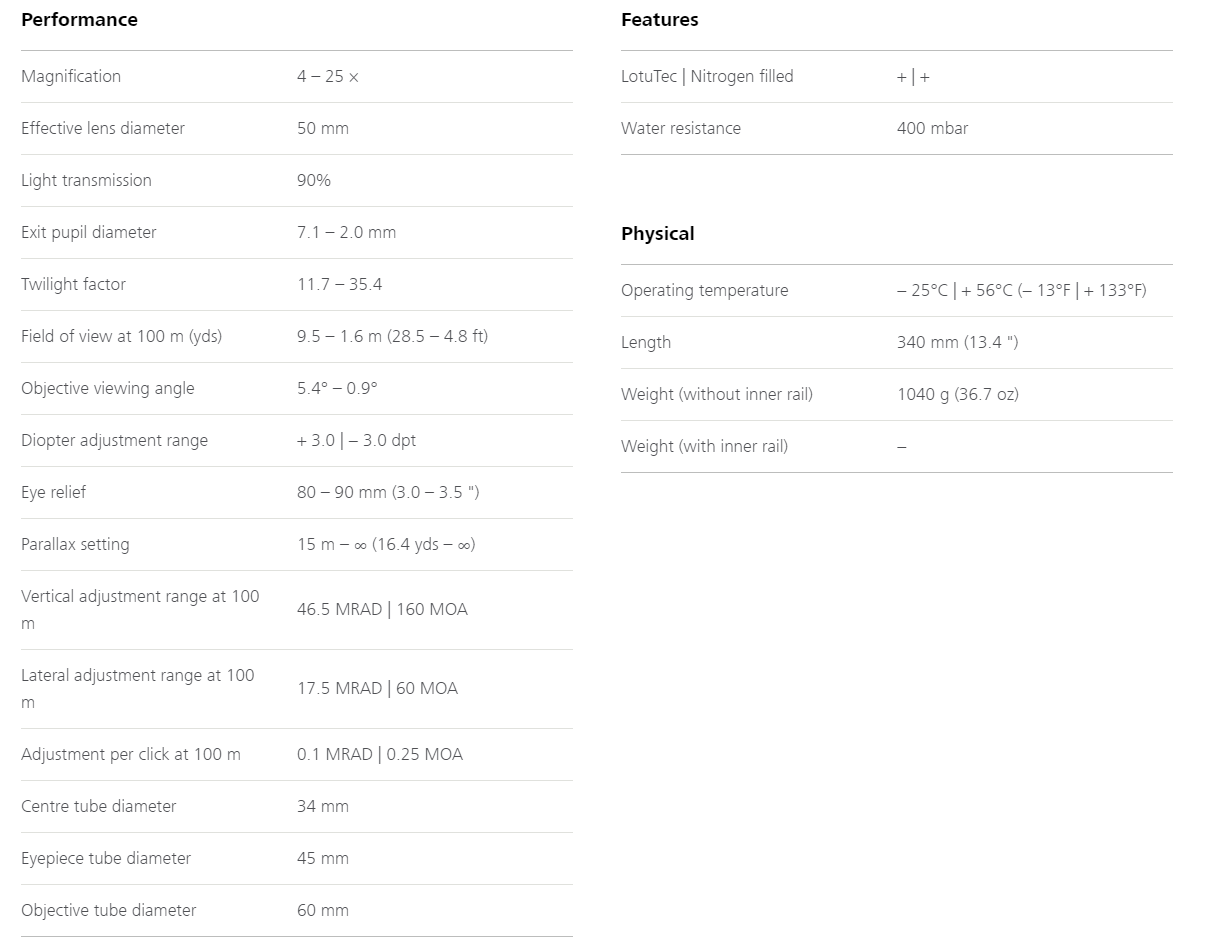Select the Eye relief value text
Screen dimensions: 1209x945
click(388, 493)
